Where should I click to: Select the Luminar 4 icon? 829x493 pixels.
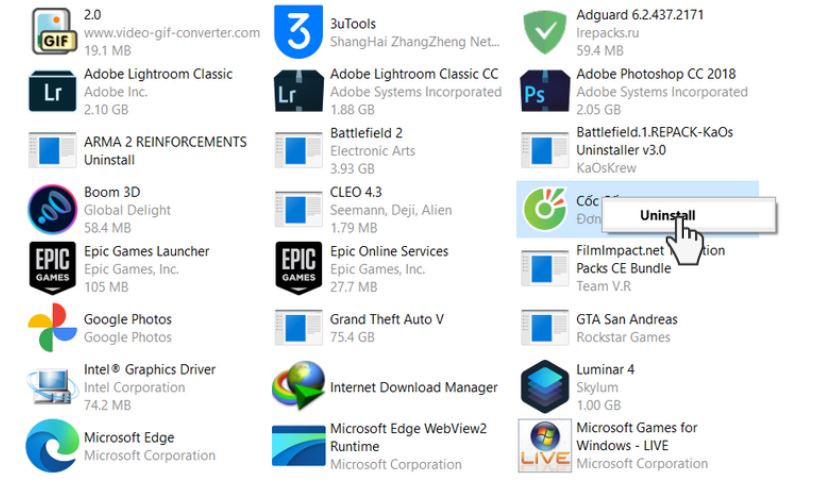tap(545, 387)
